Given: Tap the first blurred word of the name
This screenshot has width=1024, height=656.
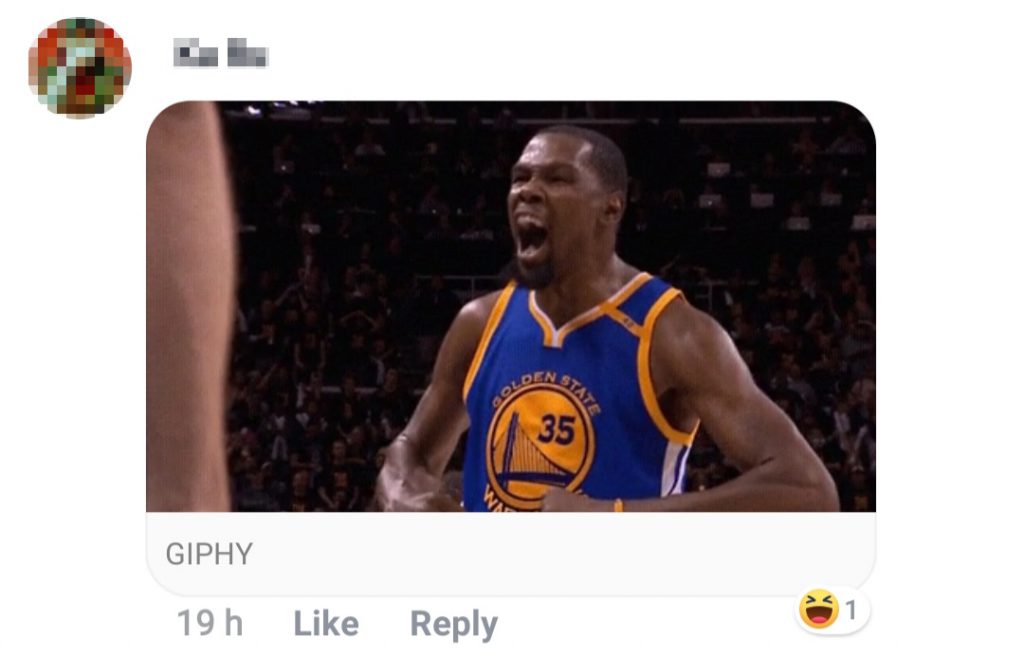Looking at the screenshot, I should pyautogui.click(x=195, y=52).
